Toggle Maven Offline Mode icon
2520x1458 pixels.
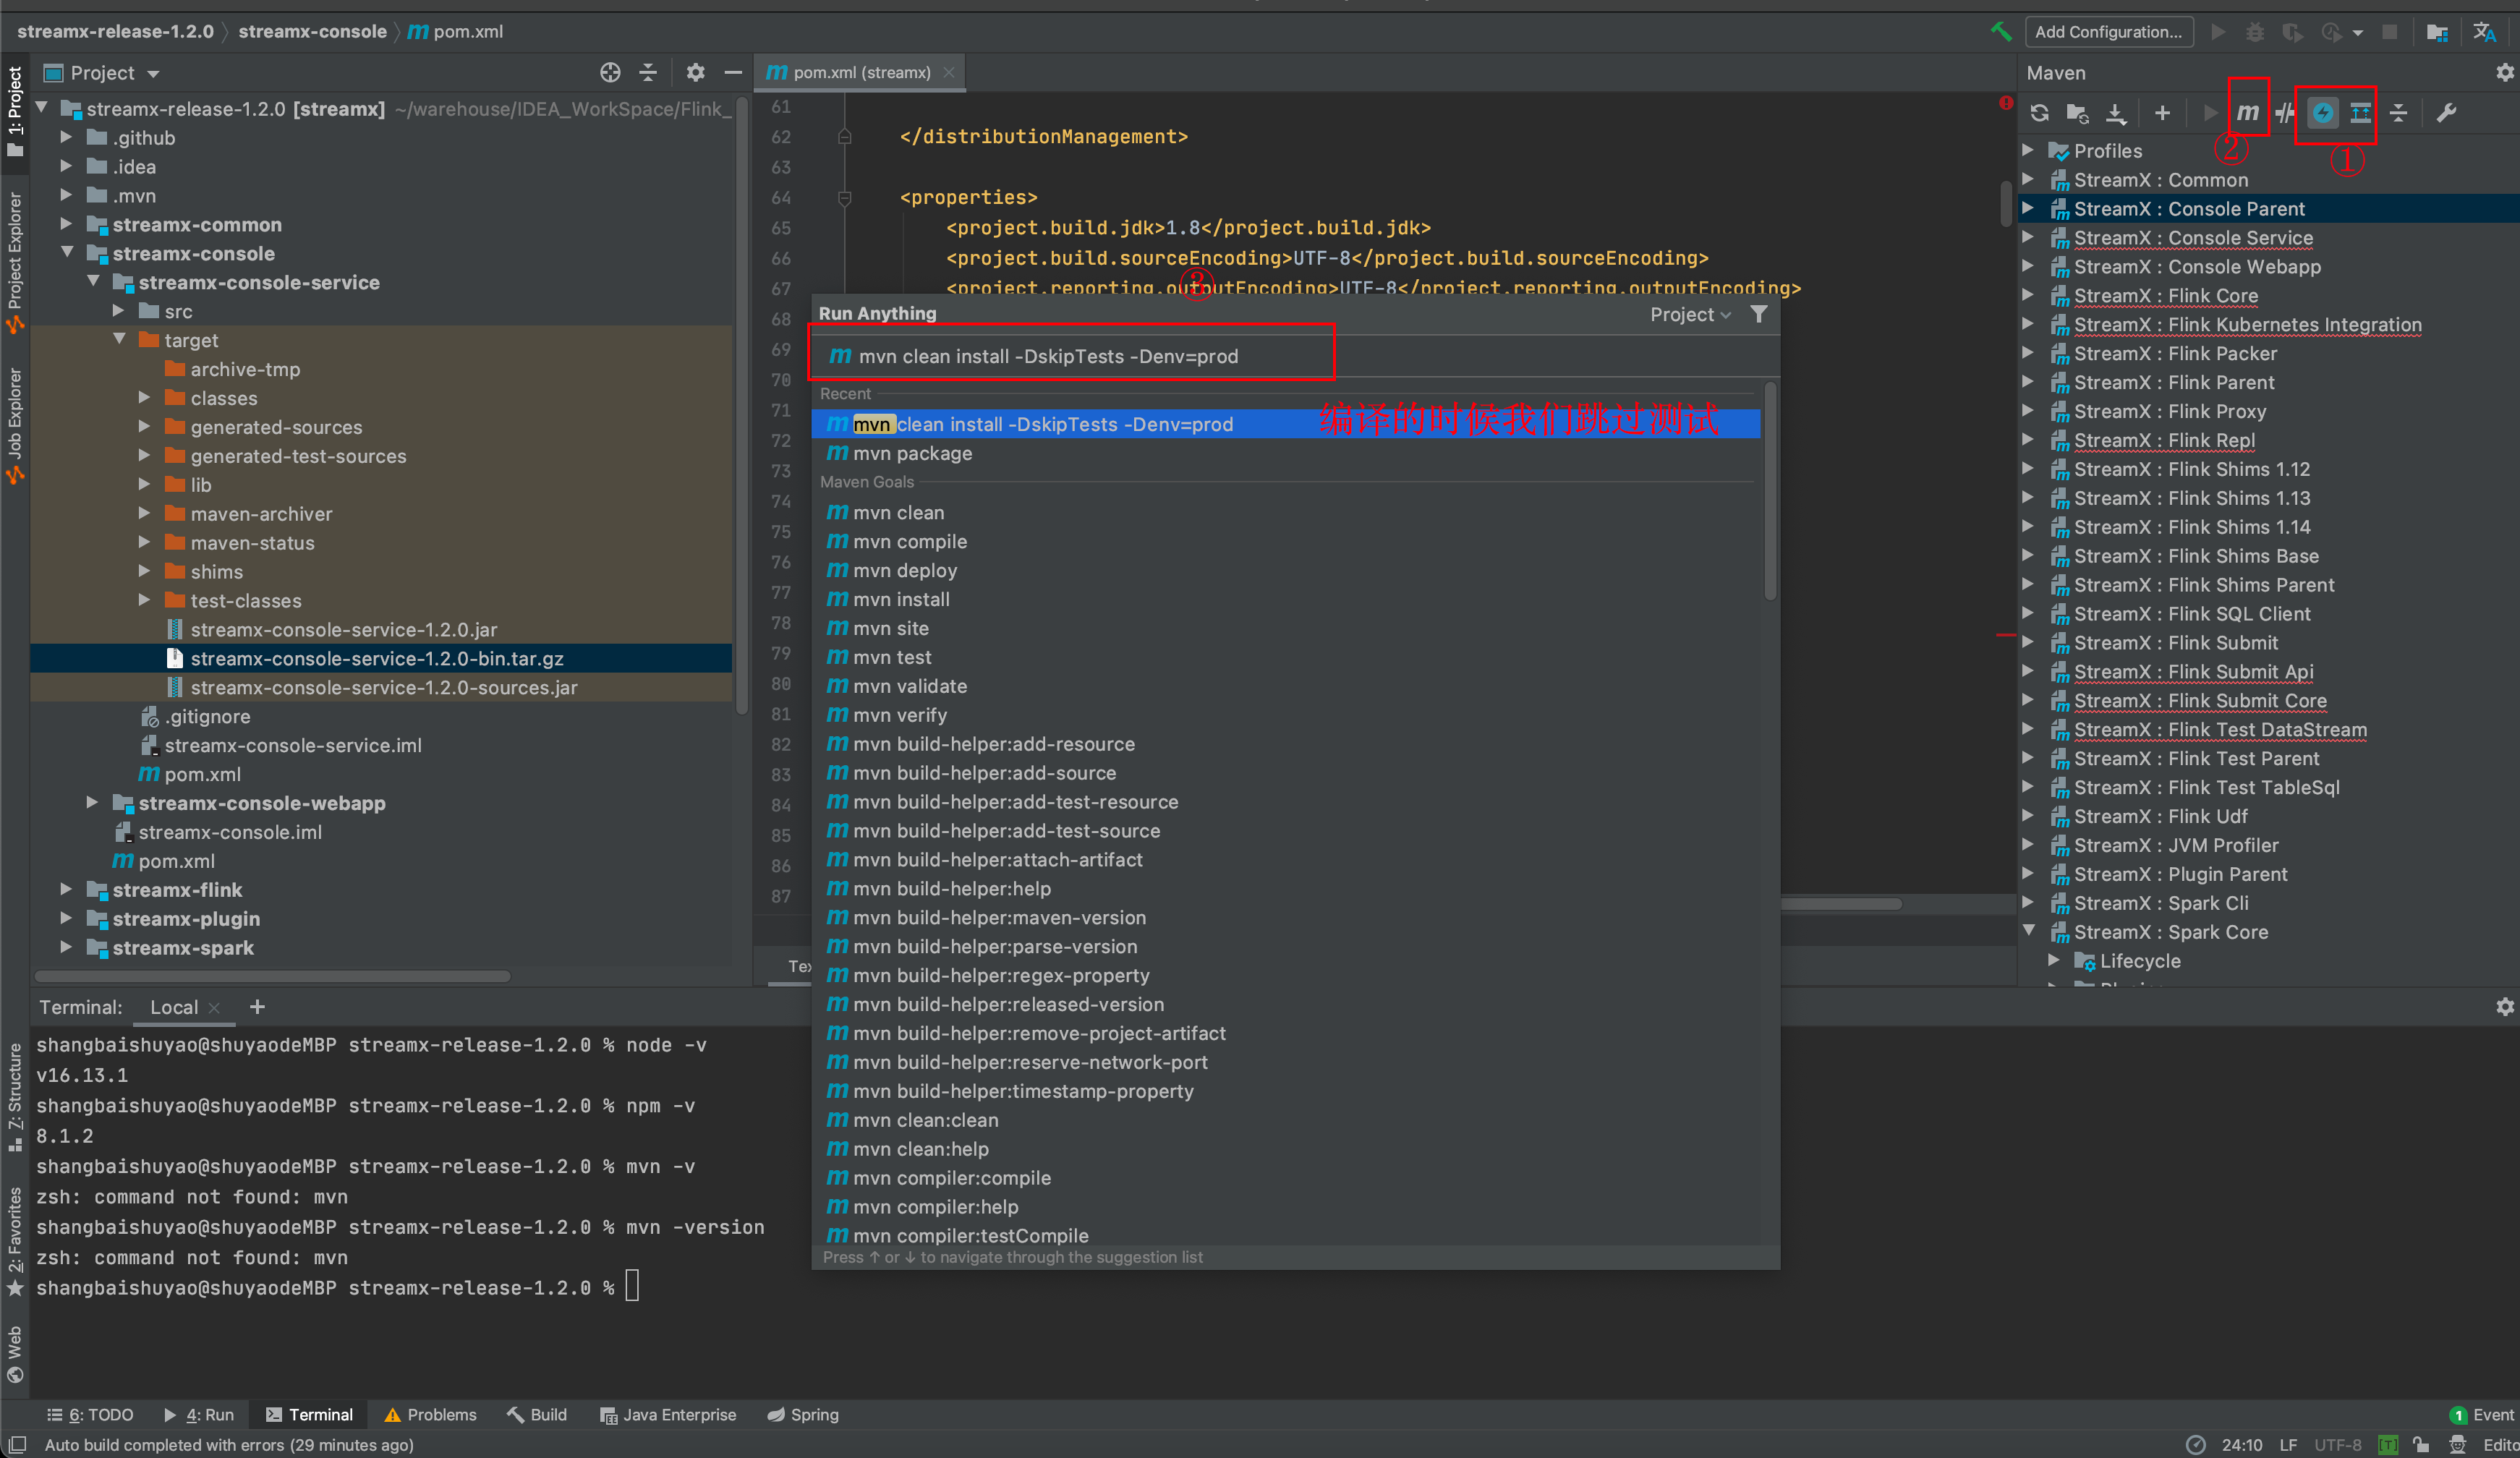pyautogui.click(x=2285, y=113)
